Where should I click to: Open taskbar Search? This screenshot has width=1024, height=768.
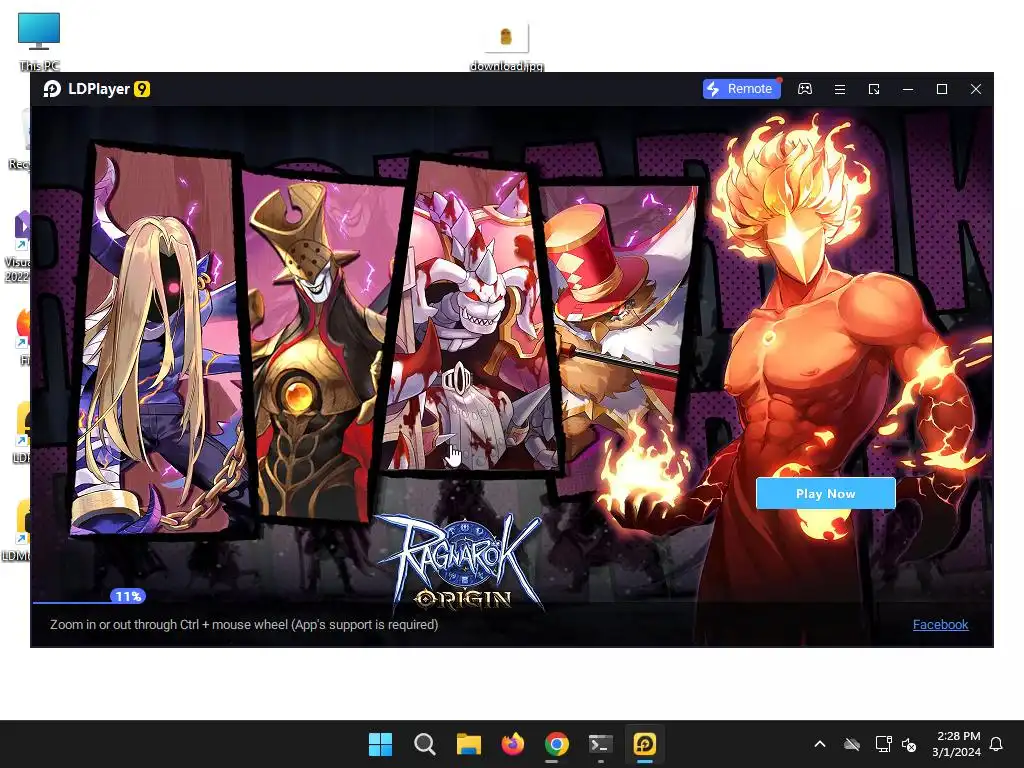[x=424, y=744]
